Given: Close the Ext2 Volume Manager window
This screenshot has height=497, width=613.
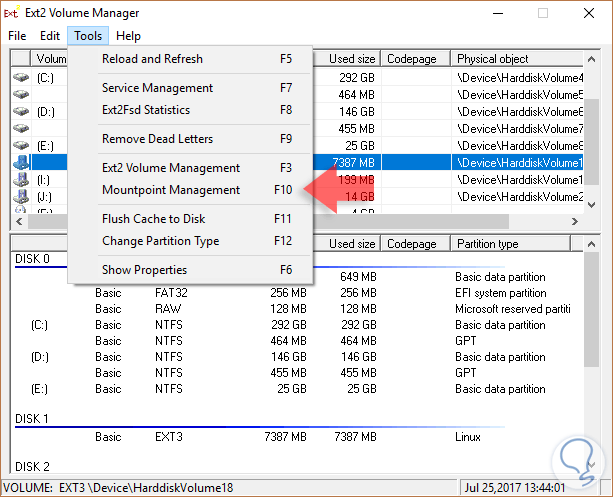Looking at the screenshot, I should (x=589, y=13).
